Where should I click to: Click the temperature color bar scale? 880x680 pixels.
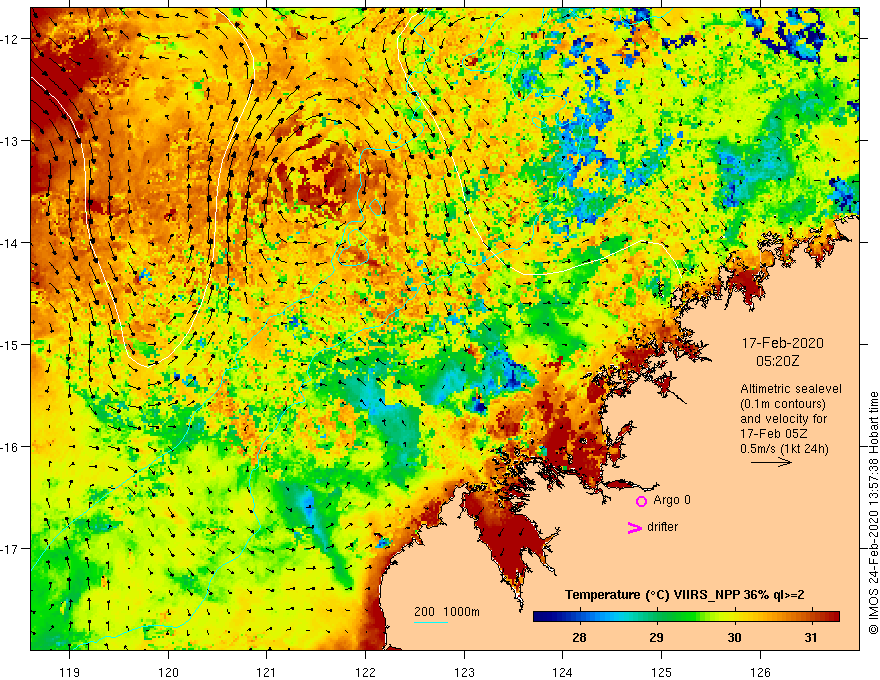coord(686,616)
